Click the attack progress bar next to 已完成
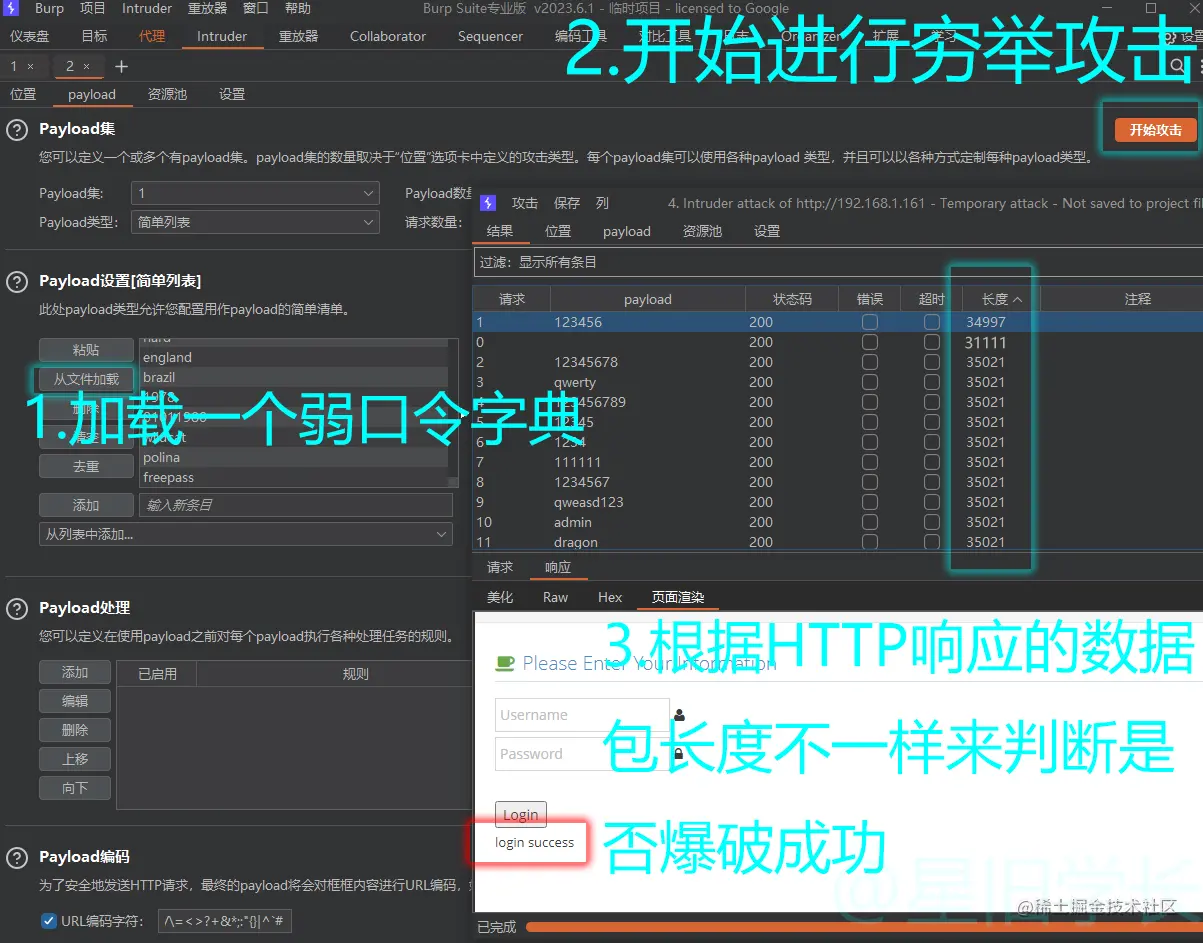The width and height of the screenshot is (1203, 943). click(864, 927)
